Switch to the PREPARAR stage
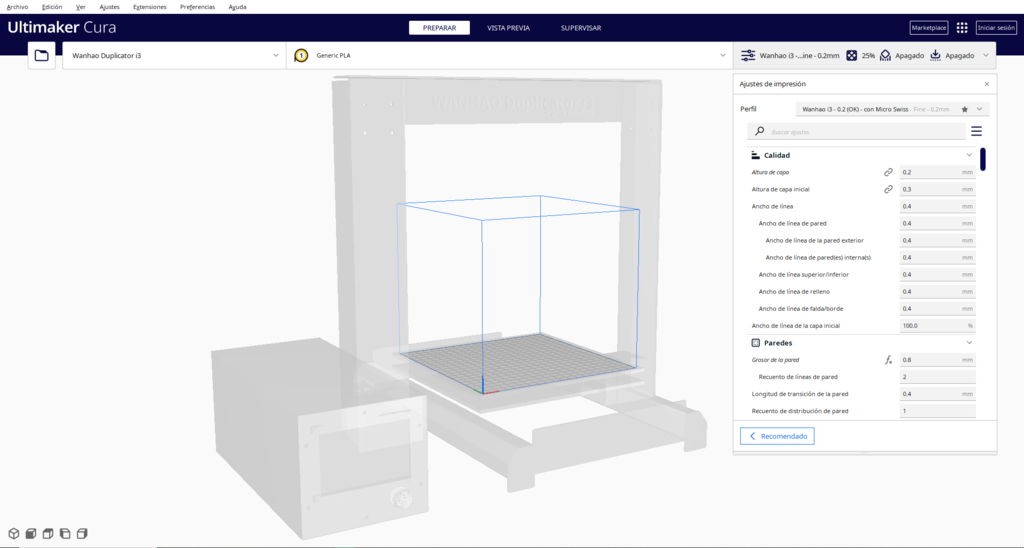The height and width of the screenshot is (548, 1024). click(440, 28)
